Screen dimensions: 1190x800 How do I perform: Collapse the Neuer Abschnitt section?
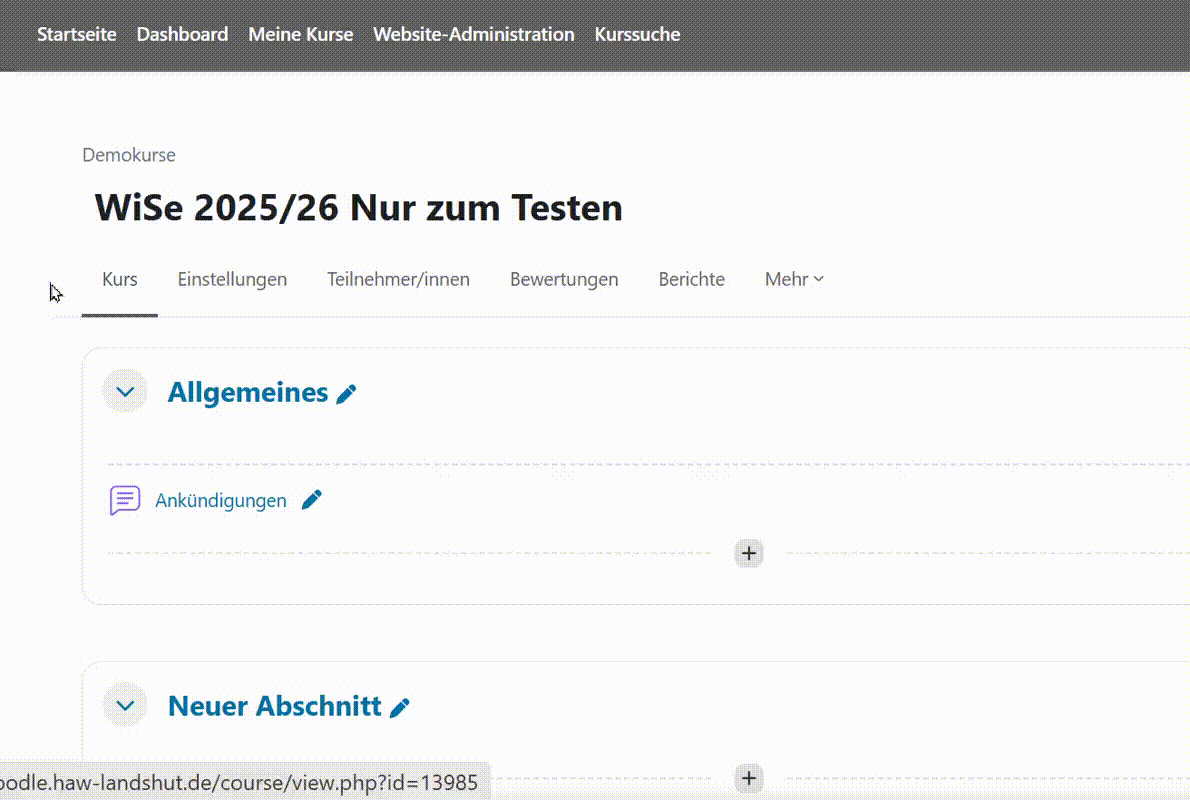(x=125, y=705)
